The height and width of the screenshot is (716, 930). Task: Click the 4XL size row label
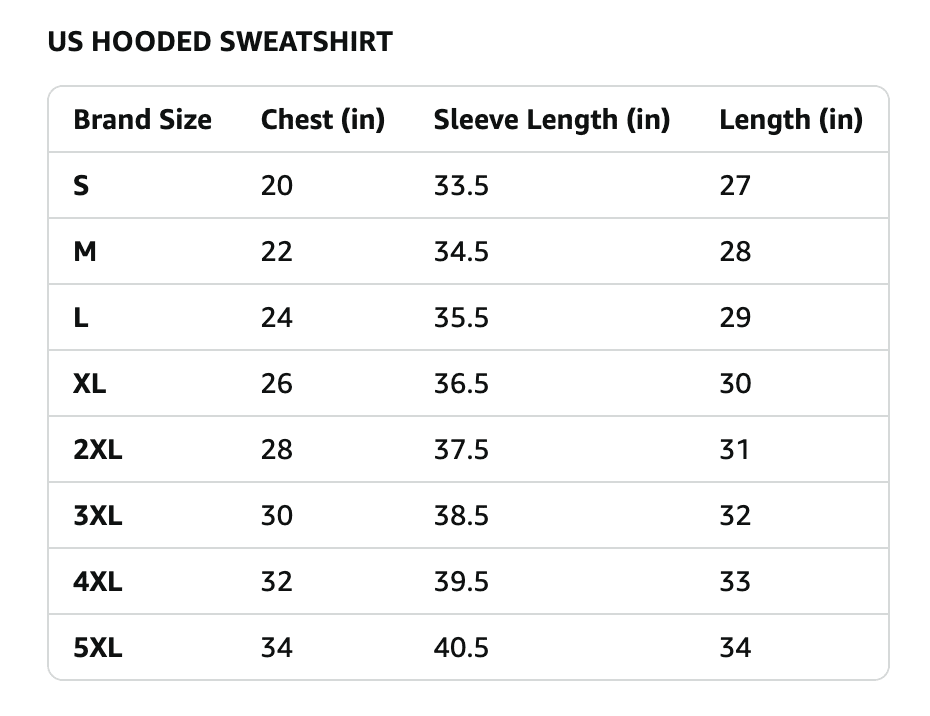(97, 582)
